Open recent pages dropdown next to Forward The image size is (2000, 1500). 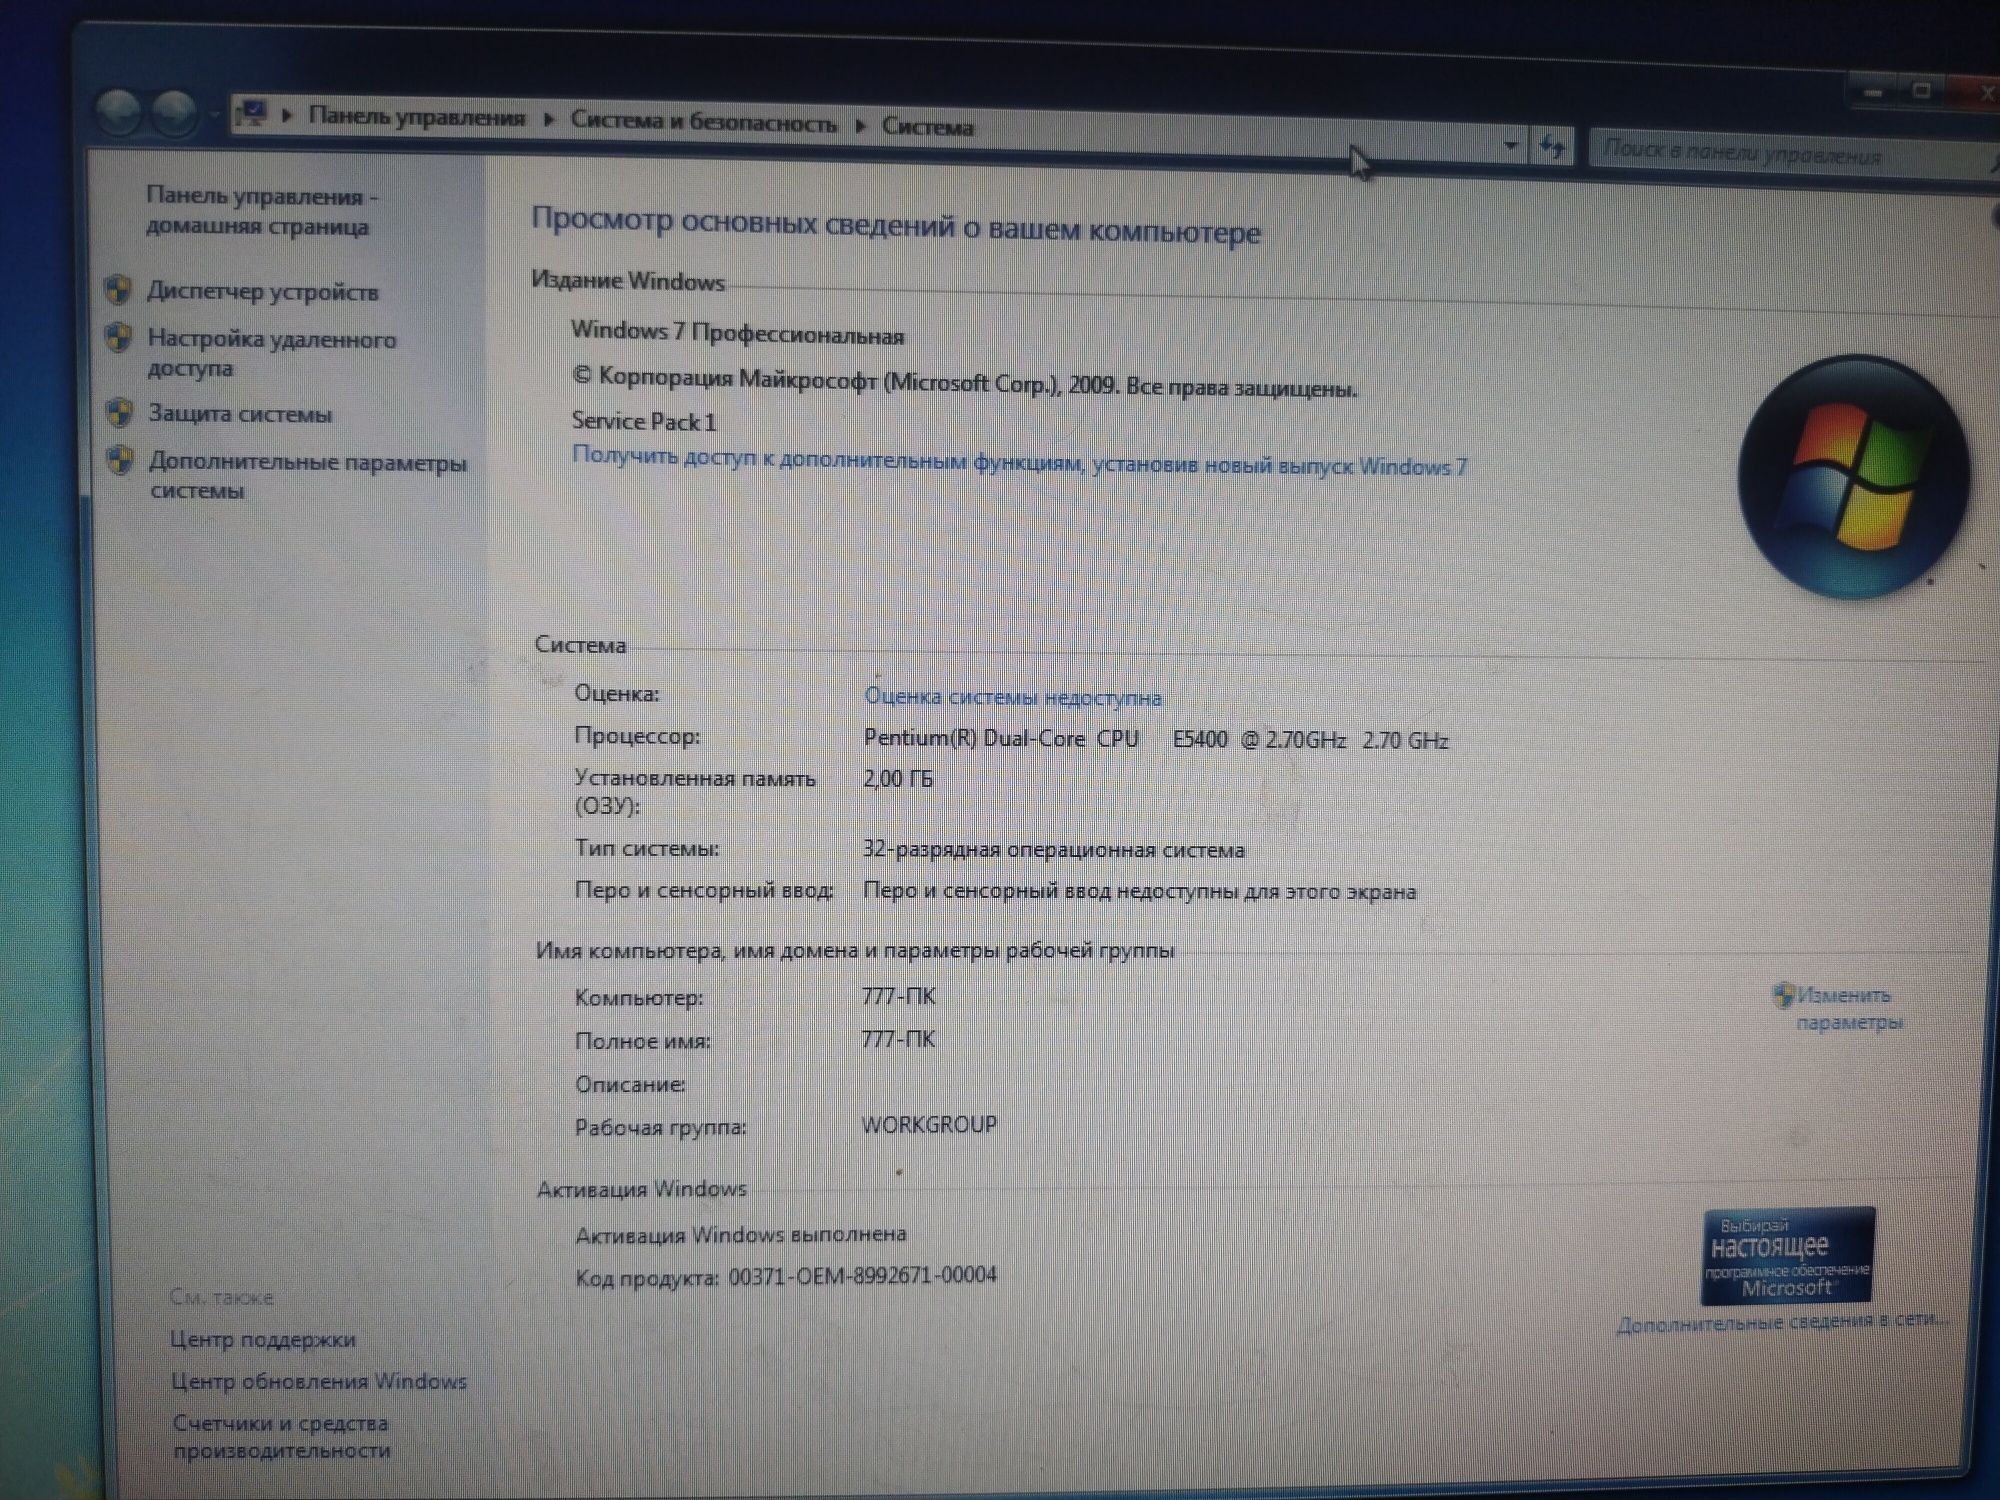point(213,115)
